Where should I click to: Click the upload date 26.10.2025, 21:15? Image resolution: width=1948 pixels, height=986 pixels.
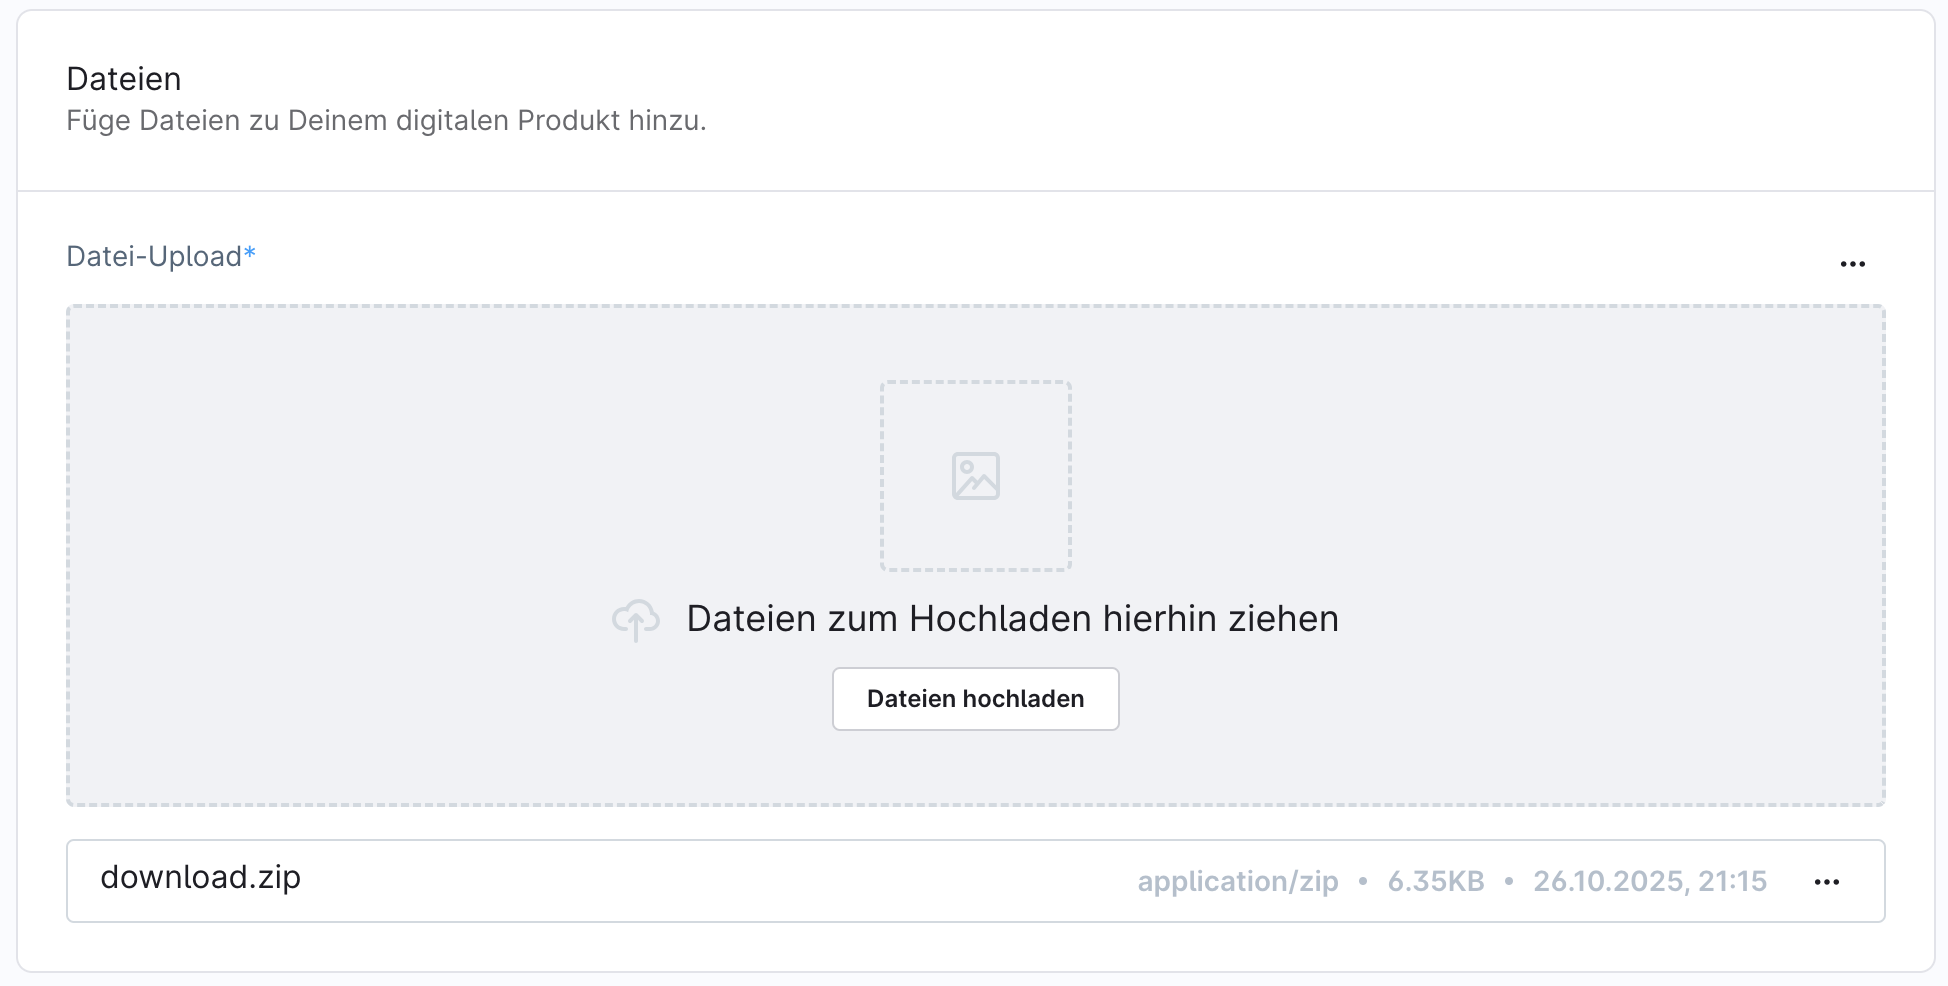1649,881
